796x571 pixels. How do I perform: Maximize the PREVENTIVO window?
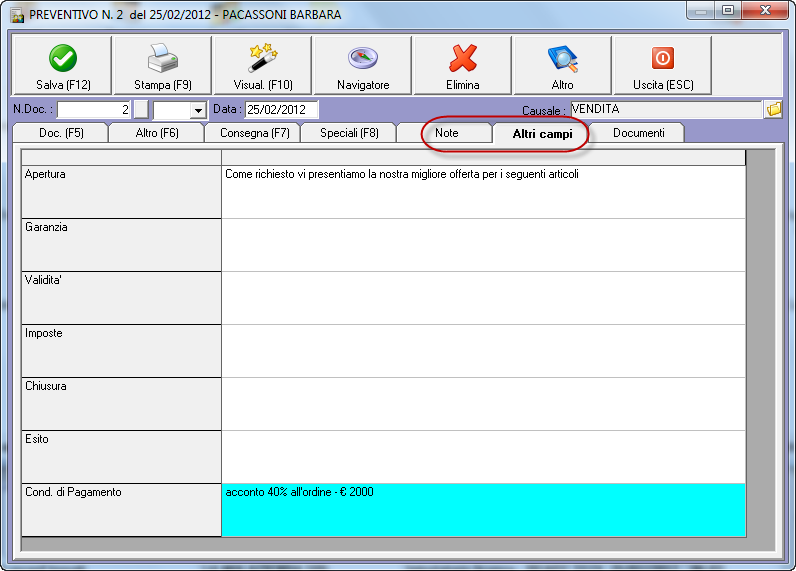click(x=728, y=10)
